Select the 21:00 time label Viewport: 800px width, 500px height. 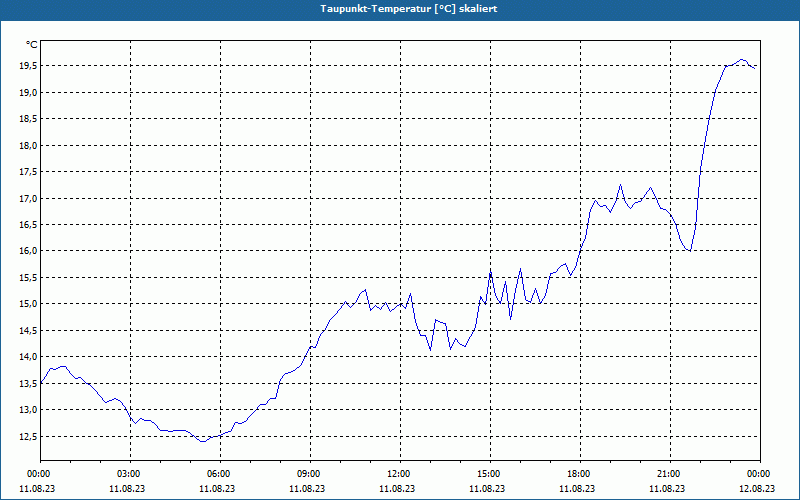(x=668, y=474)
